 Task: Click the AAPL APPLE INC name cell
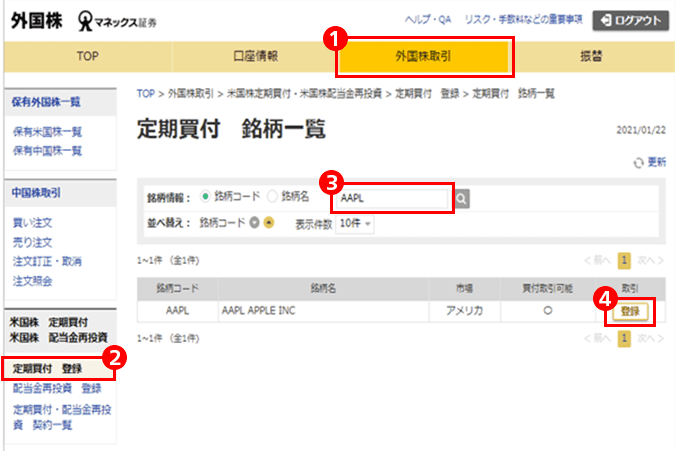[x=323, y=311]
